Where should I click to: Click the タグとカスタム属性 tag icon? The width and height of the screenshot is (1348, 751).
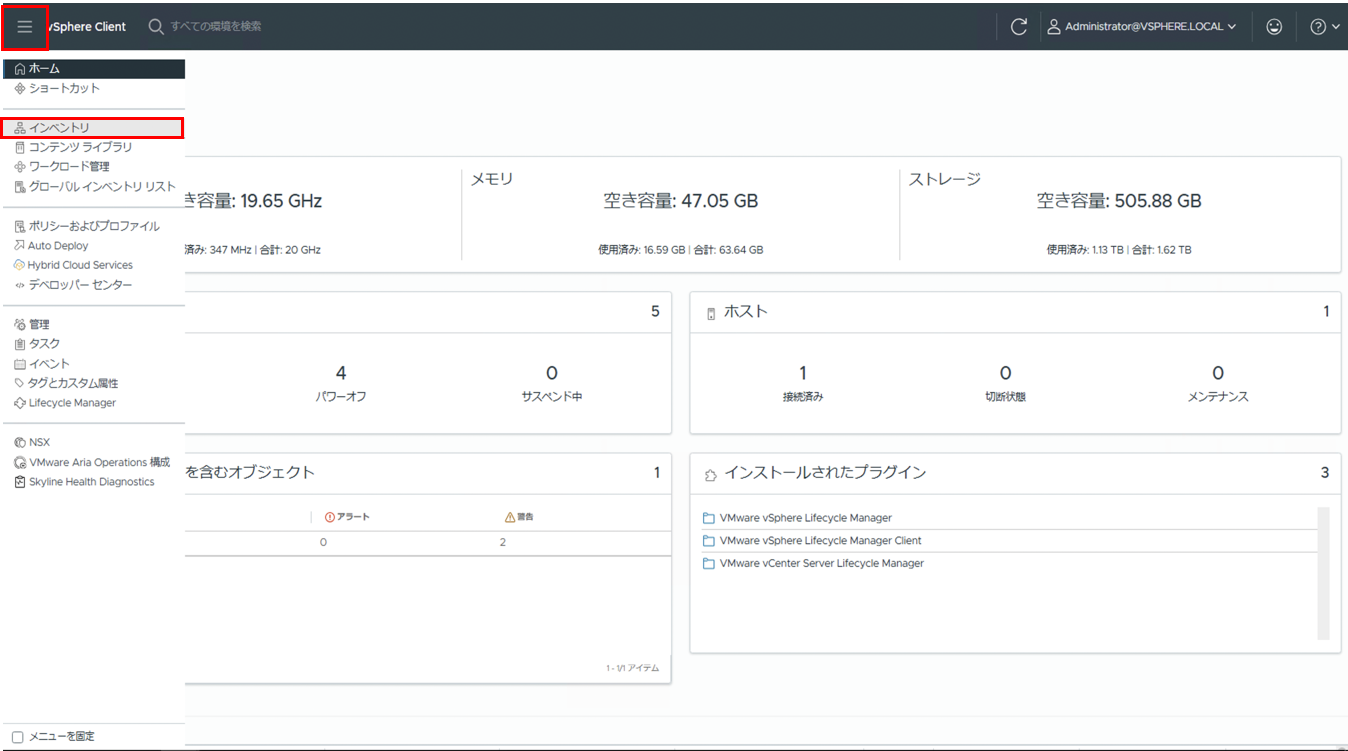20,383
